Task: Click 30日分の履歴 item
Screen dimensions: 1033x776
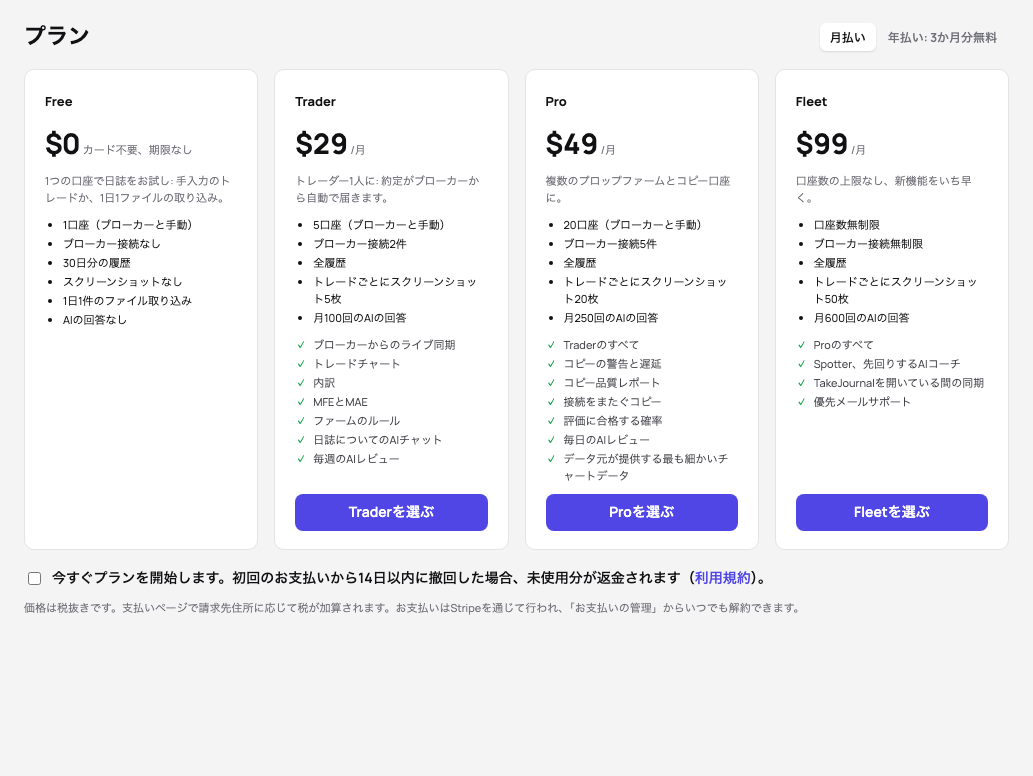Action: click(x=96, y=263)
